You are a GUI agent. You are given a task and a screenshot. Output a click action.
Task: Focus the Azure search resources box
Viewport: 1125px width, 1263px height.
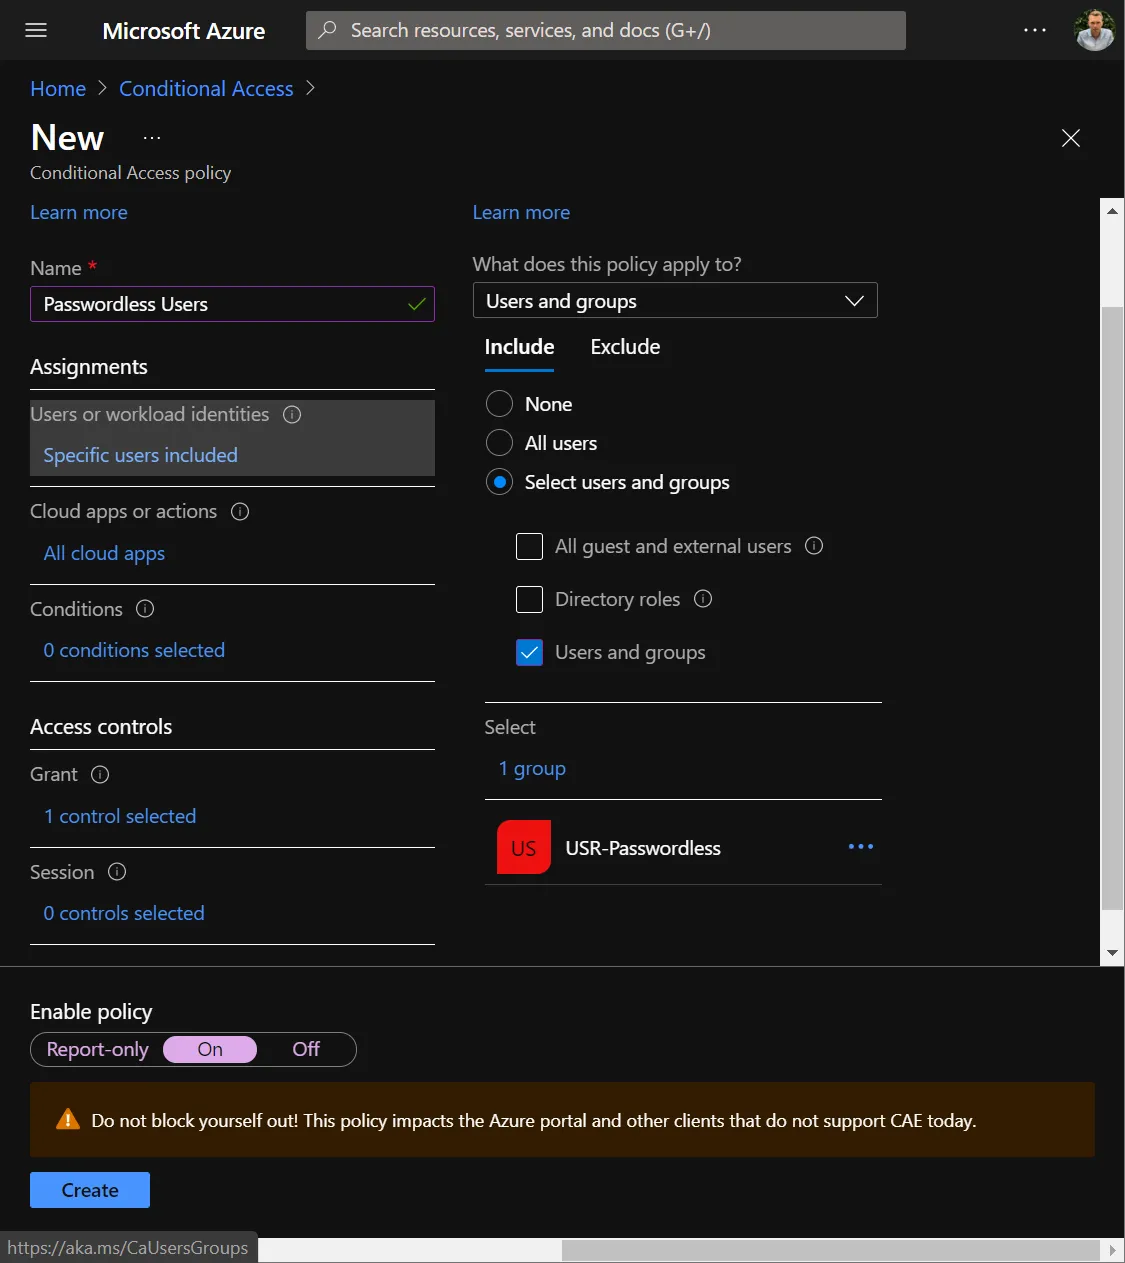tap(606, 30)
